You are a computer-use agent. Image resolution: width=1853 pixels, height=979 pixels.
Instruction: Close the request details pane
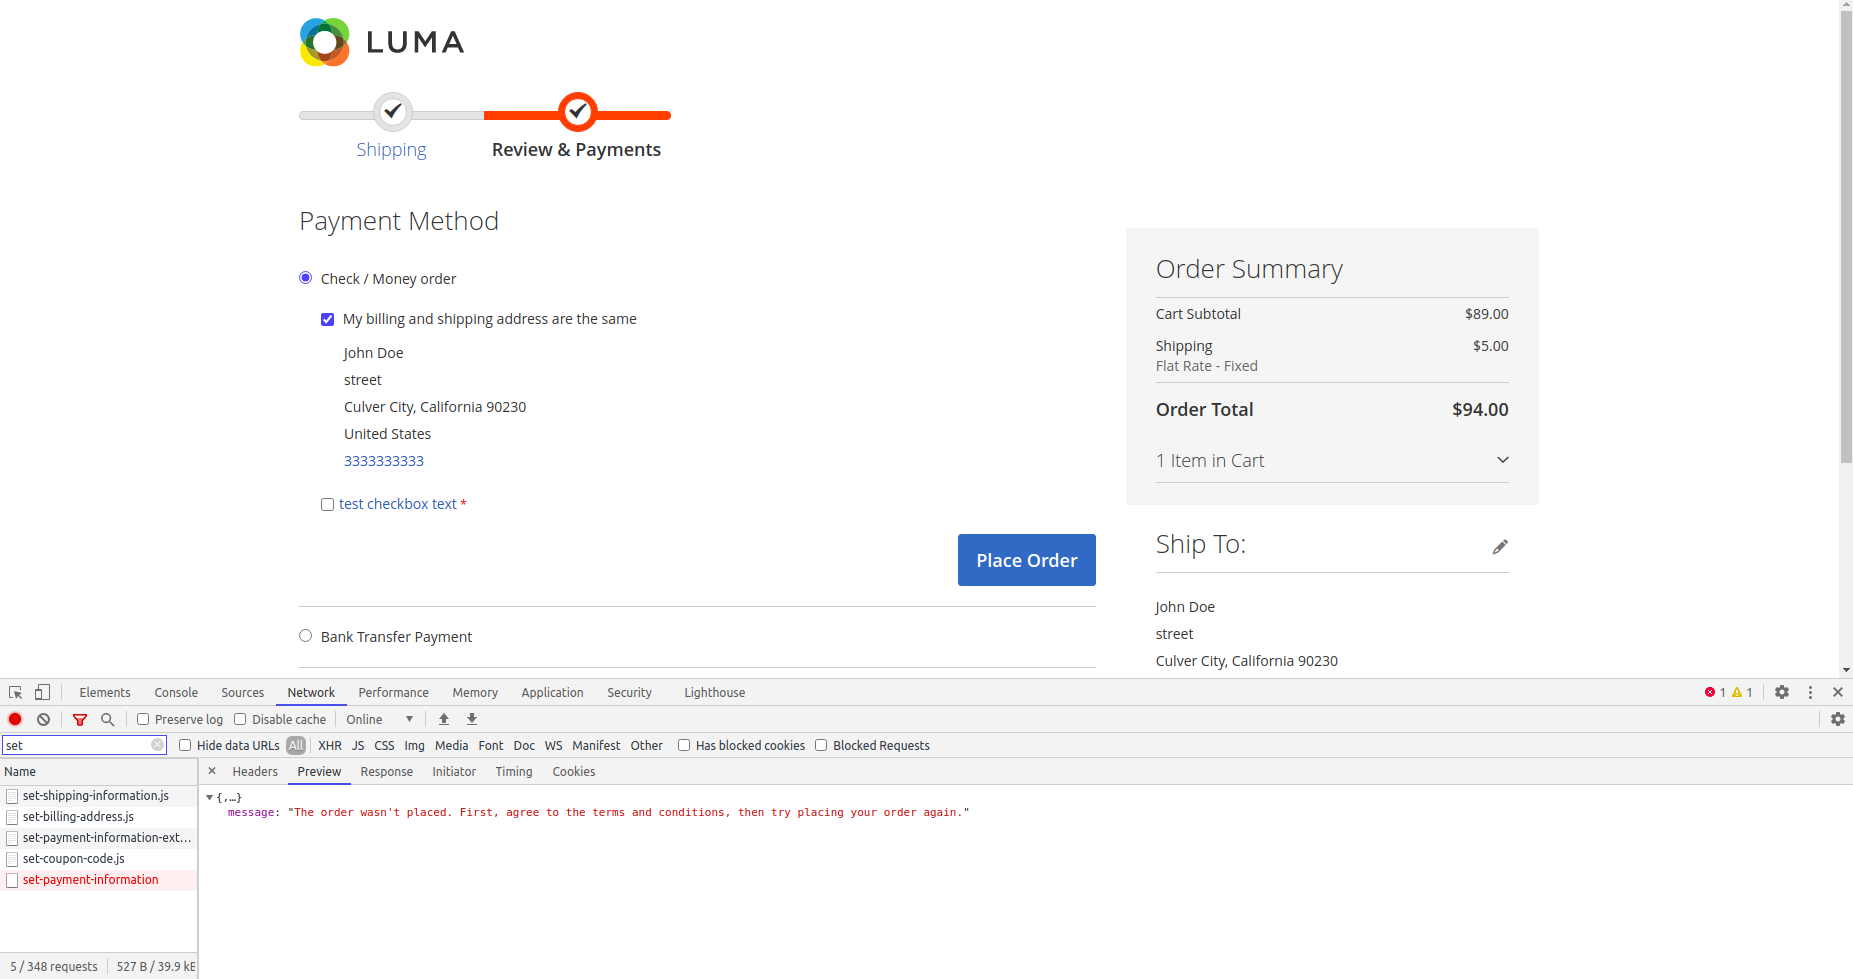212,771
